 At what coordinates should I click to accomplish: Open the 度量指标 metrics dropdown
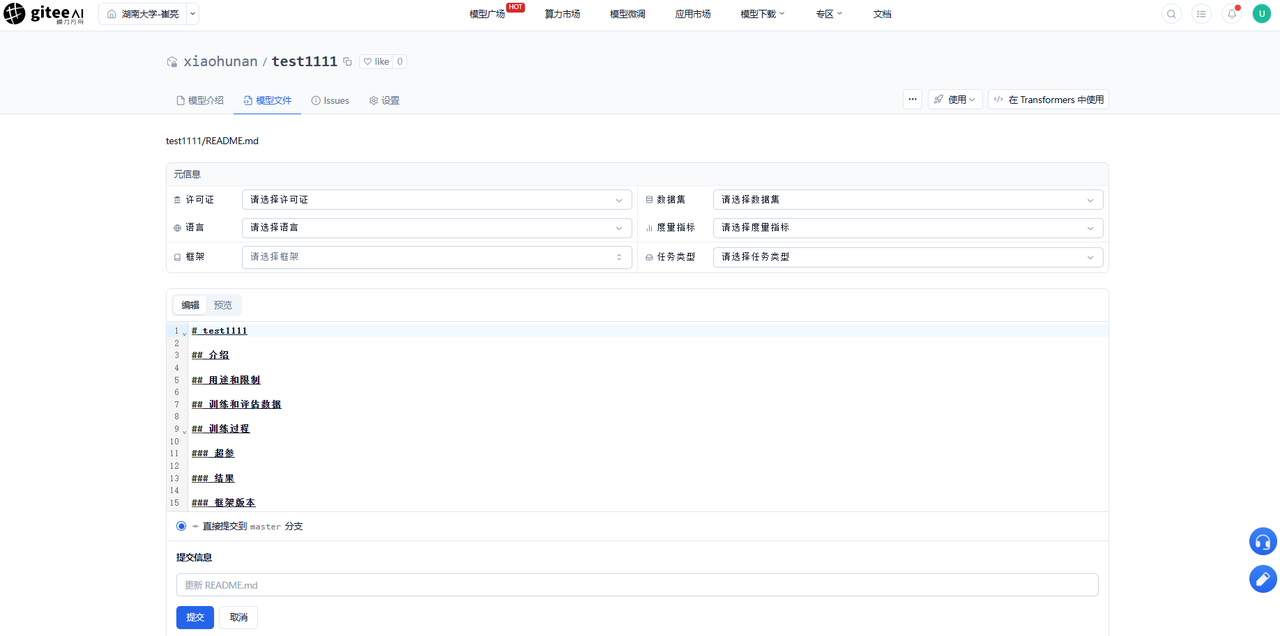tap(908, 228)
